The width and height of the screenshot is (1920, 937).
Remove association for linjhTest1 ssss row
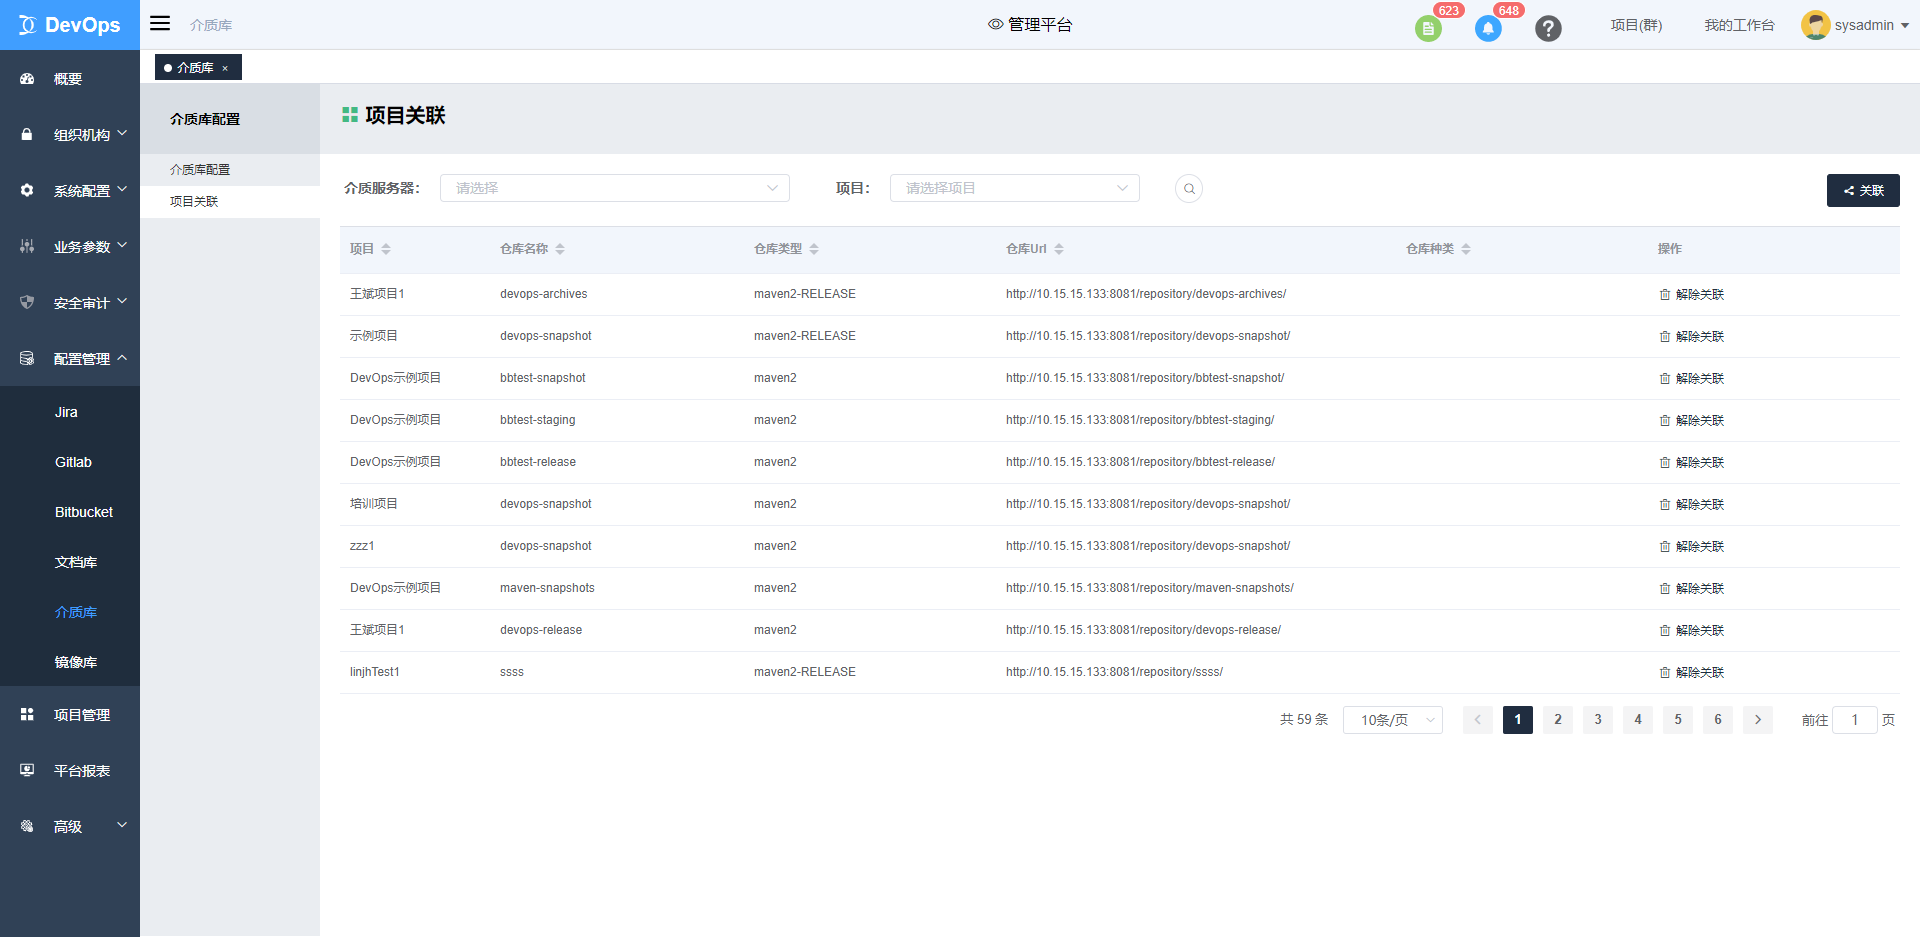click(x=1692, y=673)
